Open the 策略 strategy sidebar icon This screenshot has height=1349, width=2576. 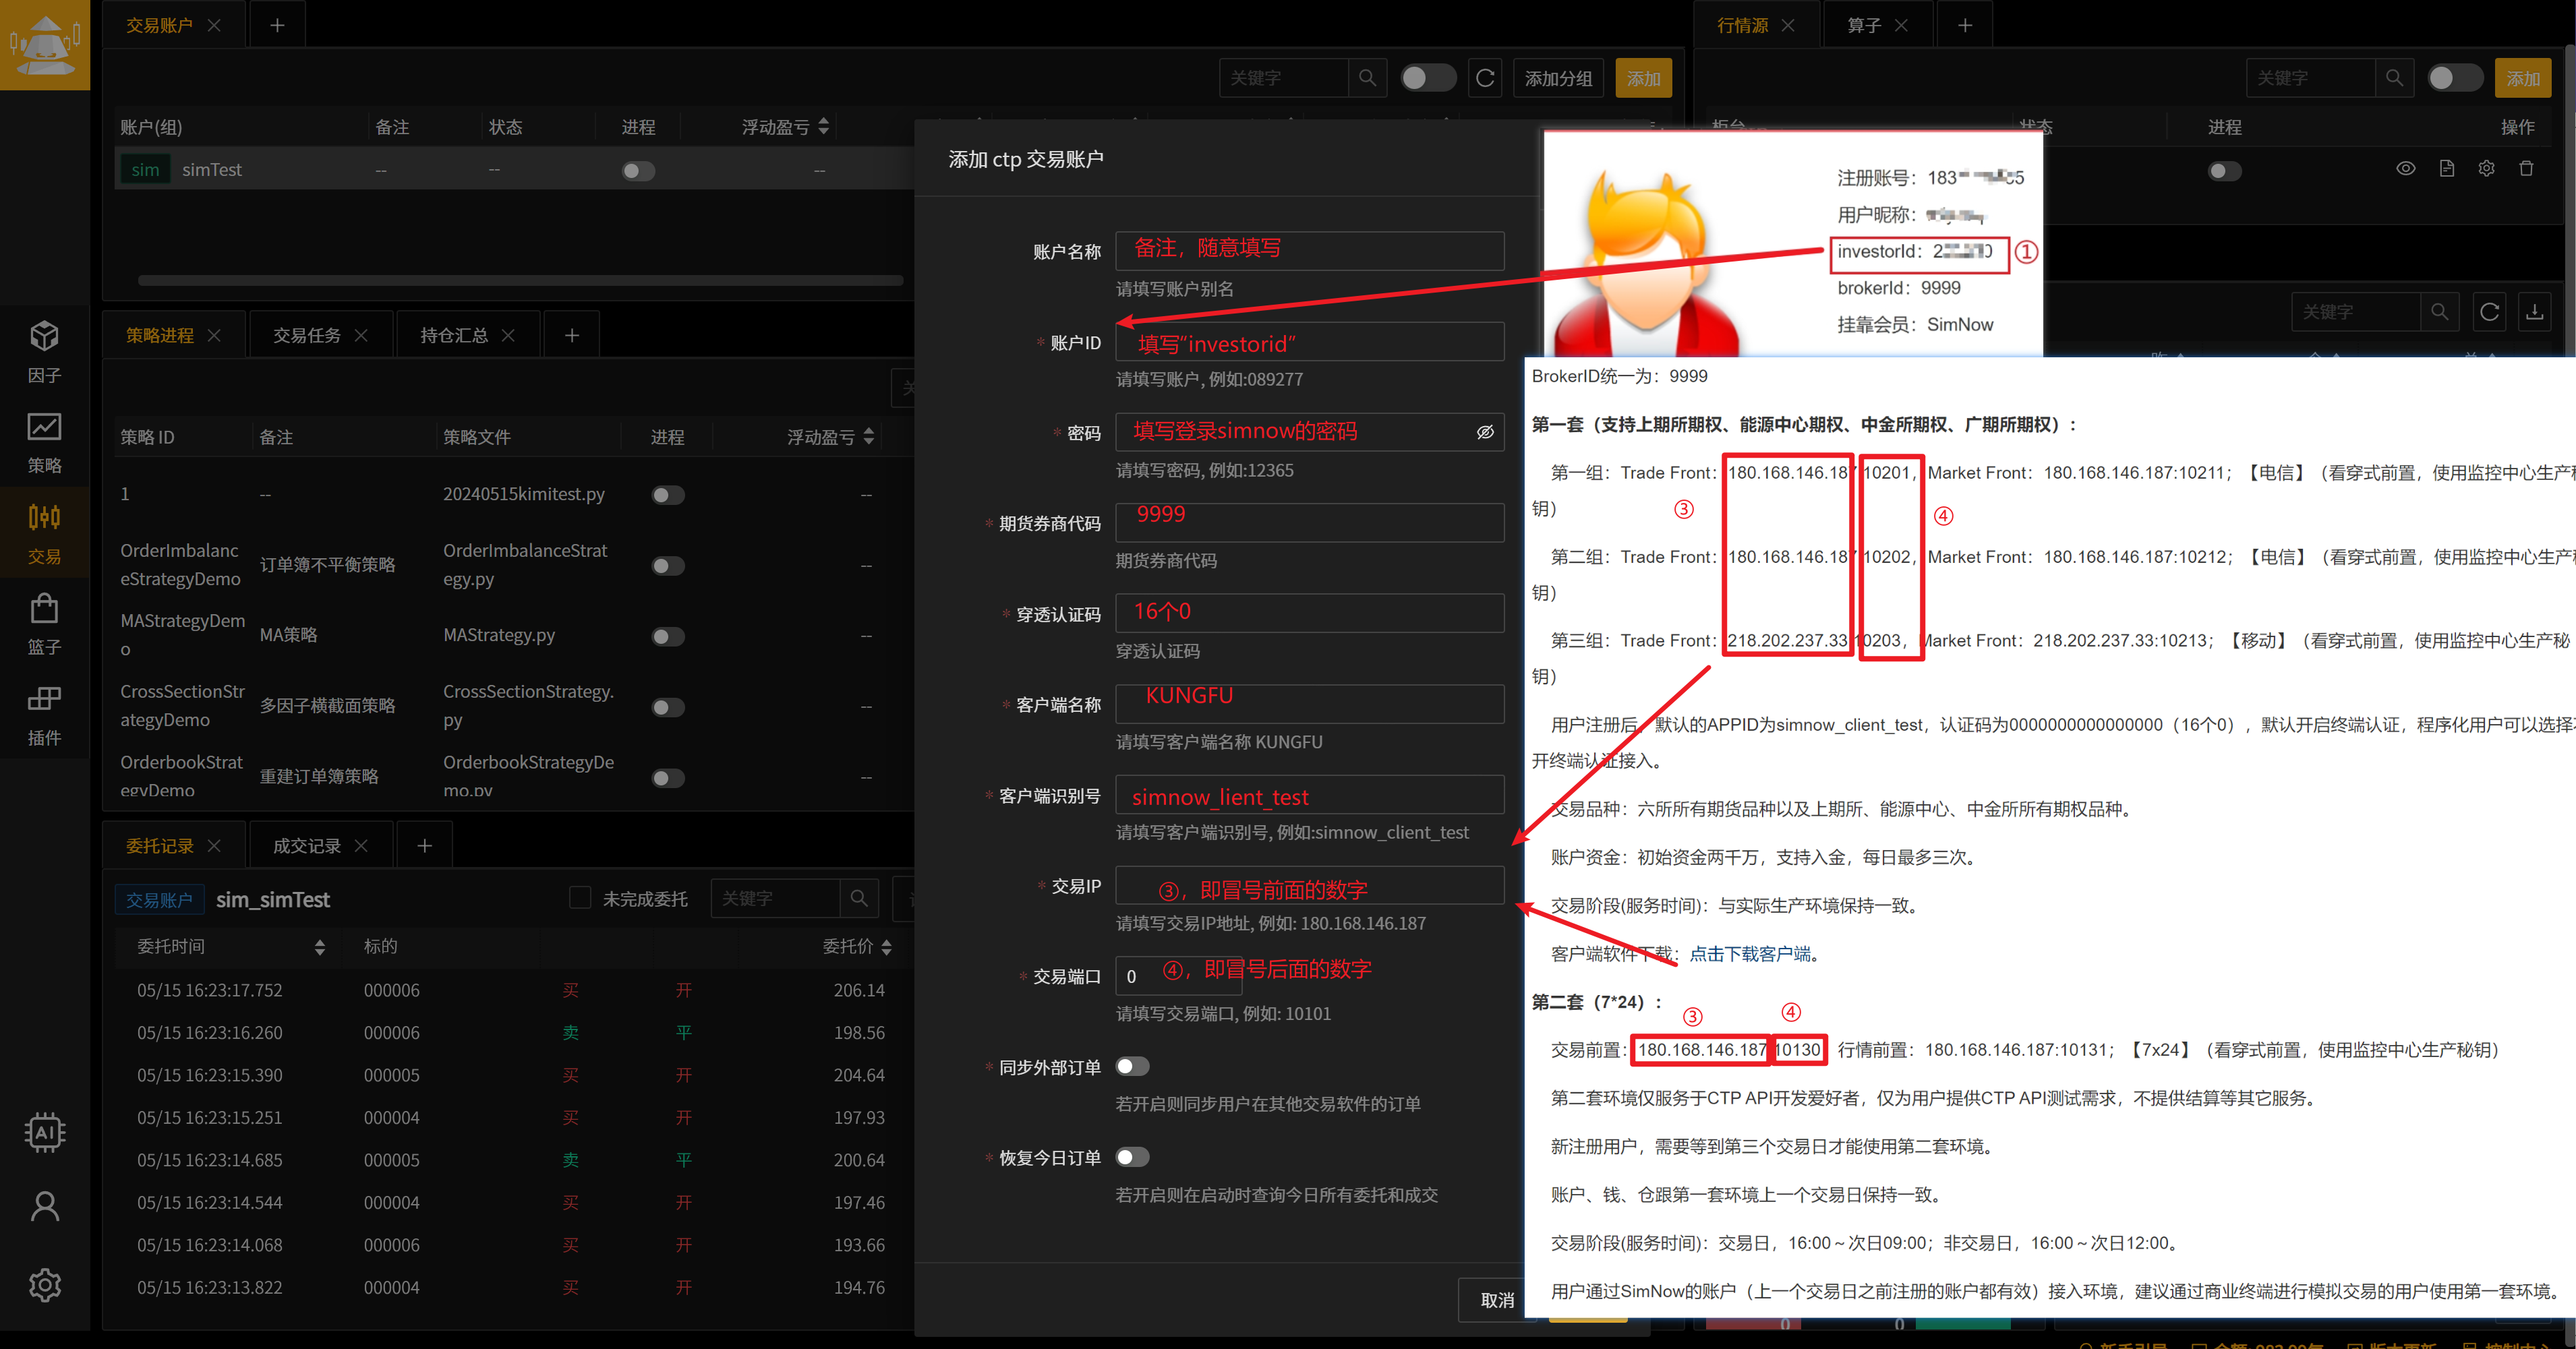tap(44, 443)
